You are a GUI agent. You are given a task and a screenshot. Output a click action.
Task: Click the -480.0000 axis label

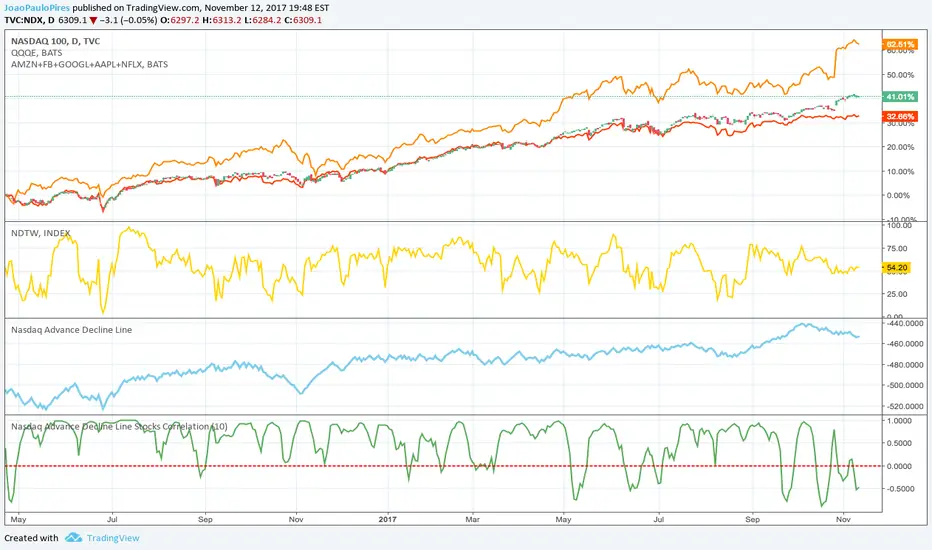click(x=905, y=364)
